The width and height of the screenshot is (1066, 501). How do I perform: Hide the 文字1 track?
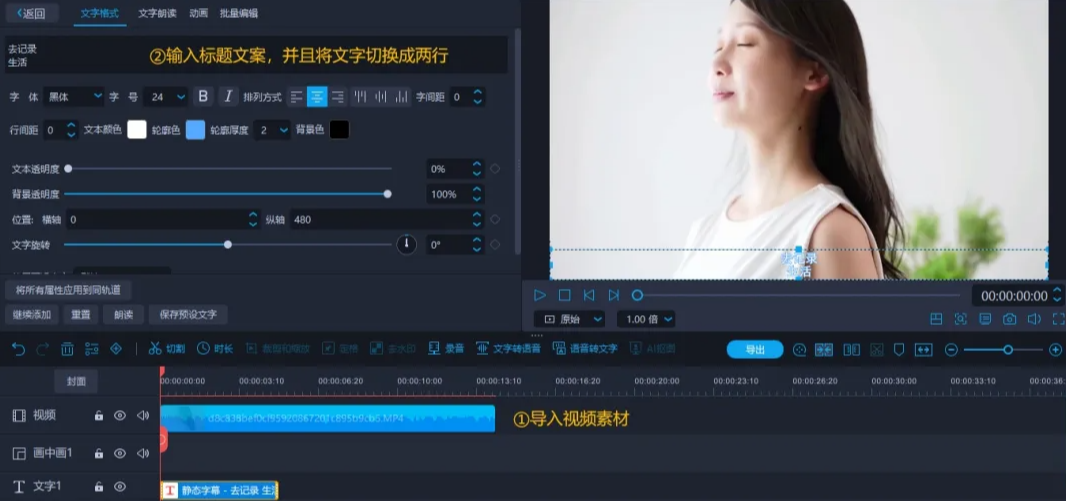point(120,487)
